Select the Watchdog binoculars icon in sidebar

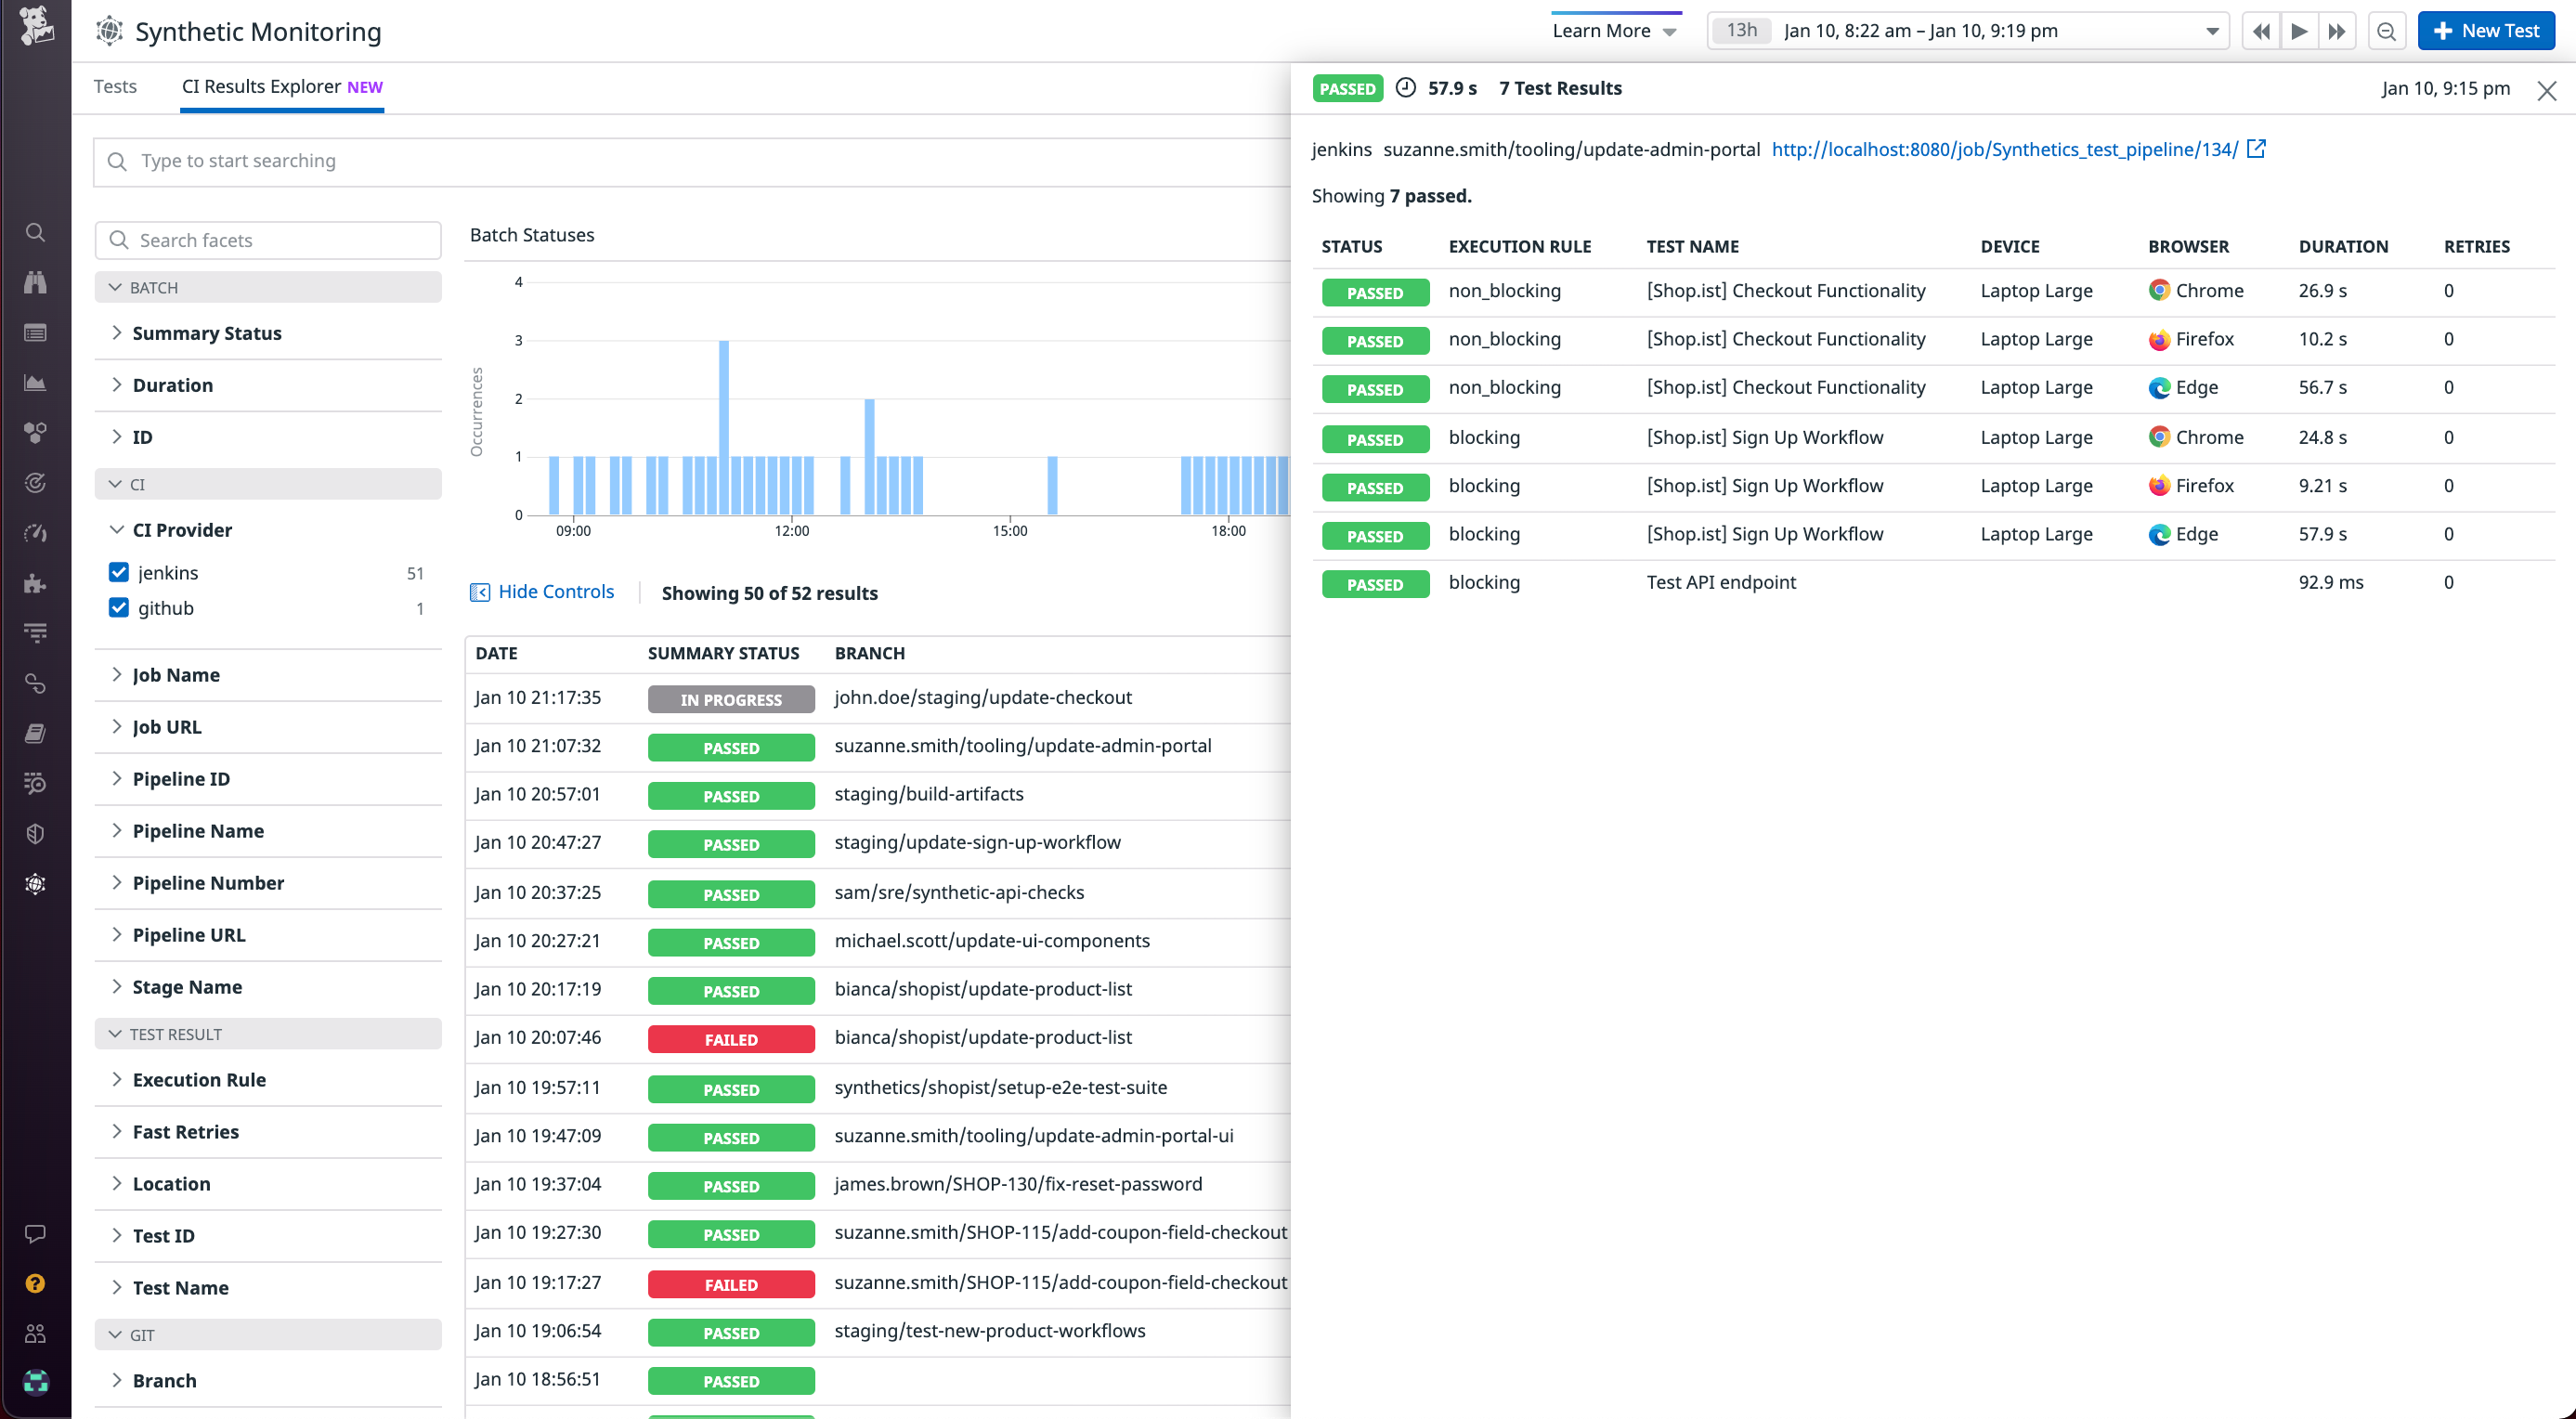tap(35, 282)
